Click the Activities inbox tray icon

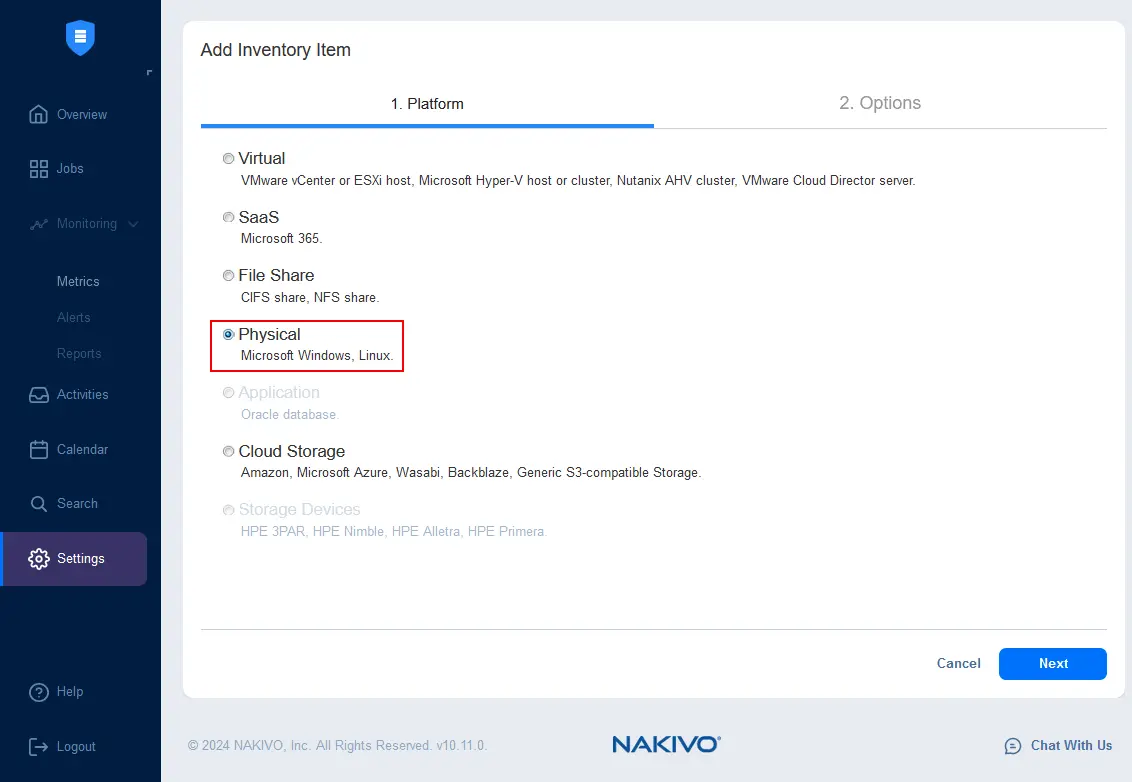tap(39, 395)
